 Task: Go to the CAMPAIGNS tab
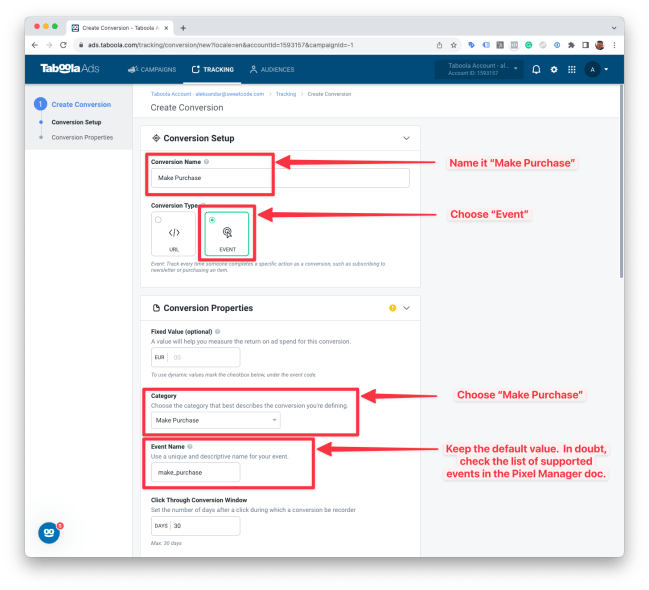tap(152, 70)
